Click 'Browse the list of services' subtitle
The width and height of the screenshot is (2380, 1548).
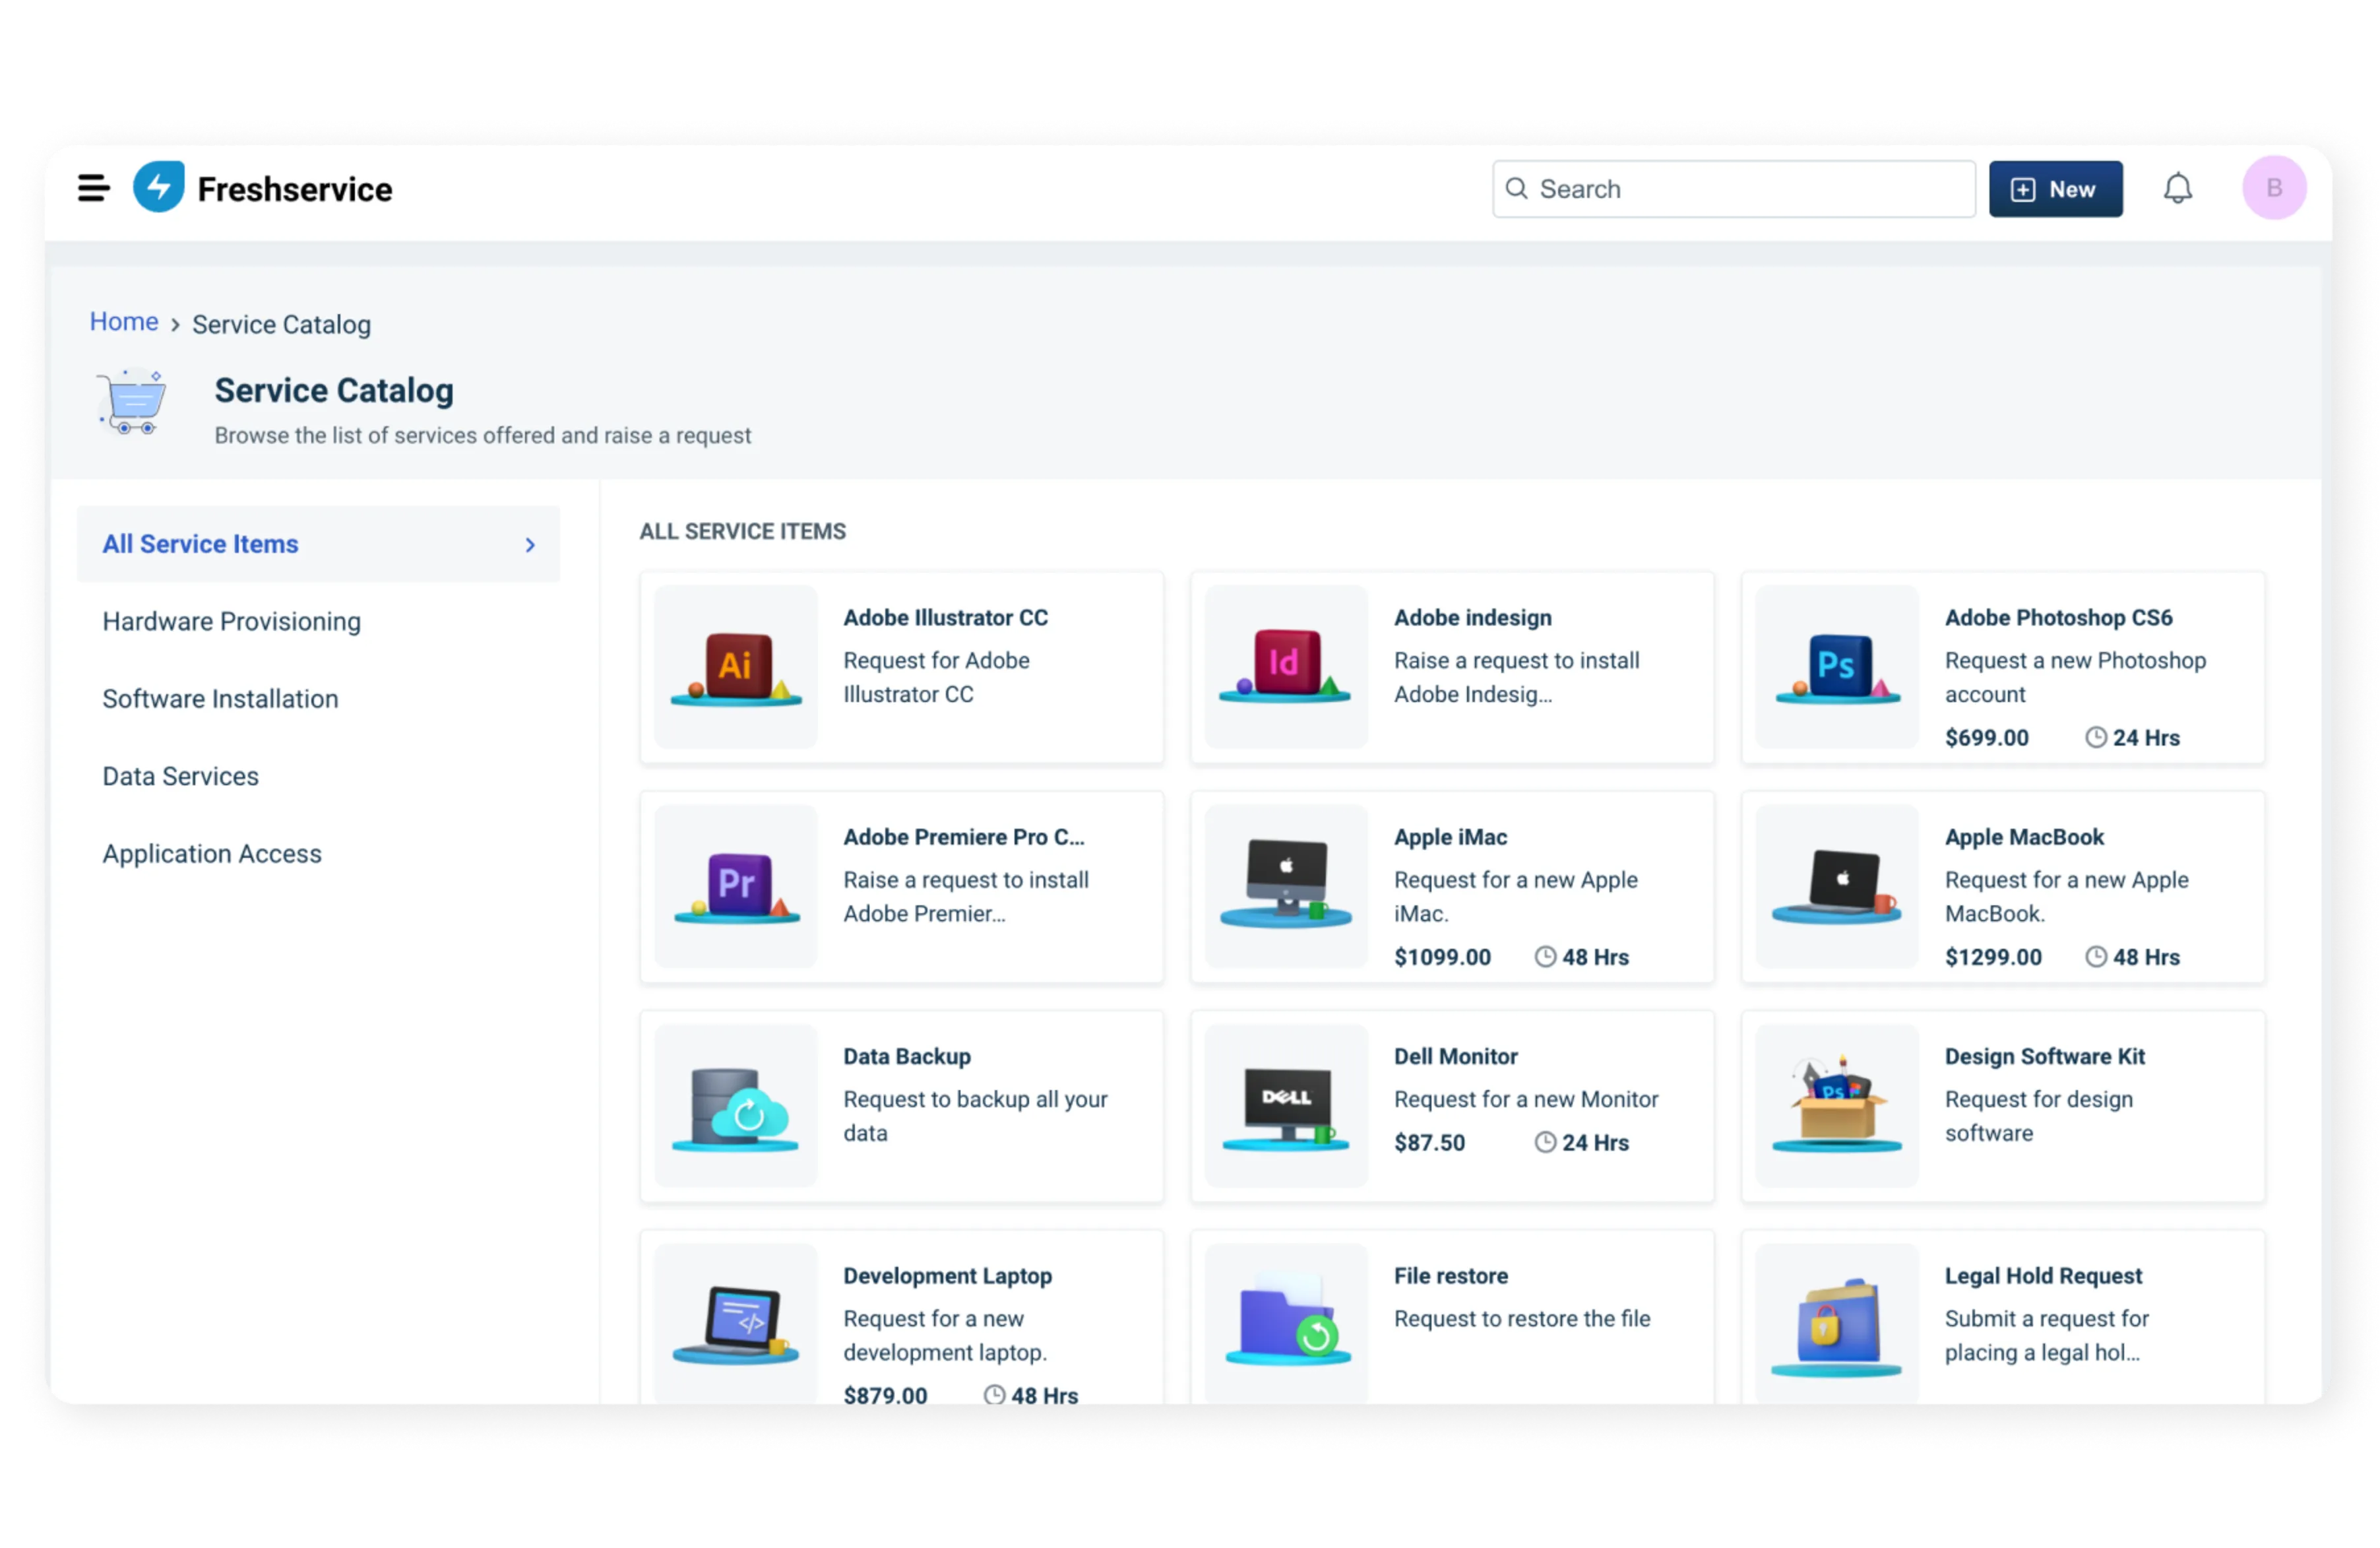(x=482, y=435)
